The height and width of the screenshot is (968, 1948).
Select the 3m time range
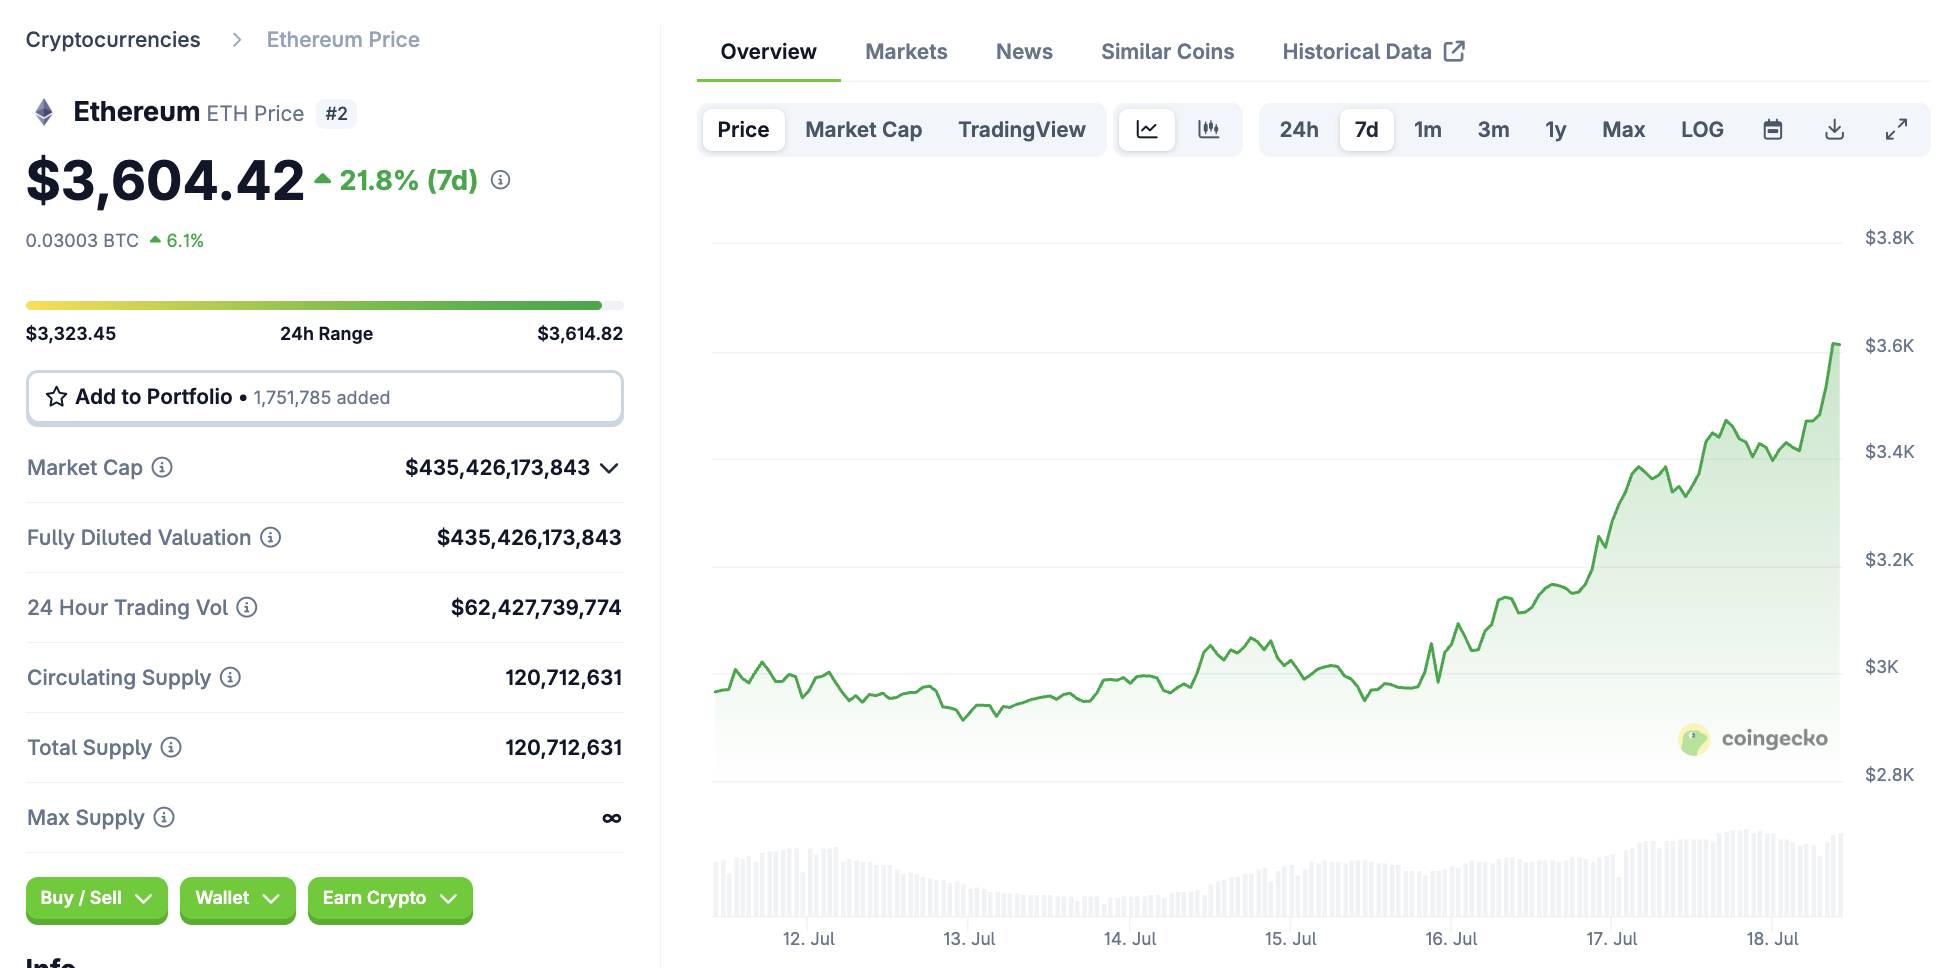coord(1493,130)
